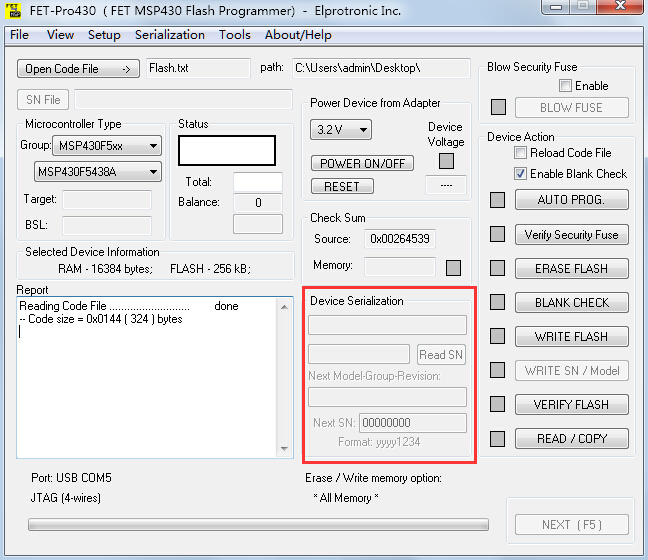This screenshot has height=560, width=648.
Task: Click the Verify Security Fuse button
Action: point(572,234)
